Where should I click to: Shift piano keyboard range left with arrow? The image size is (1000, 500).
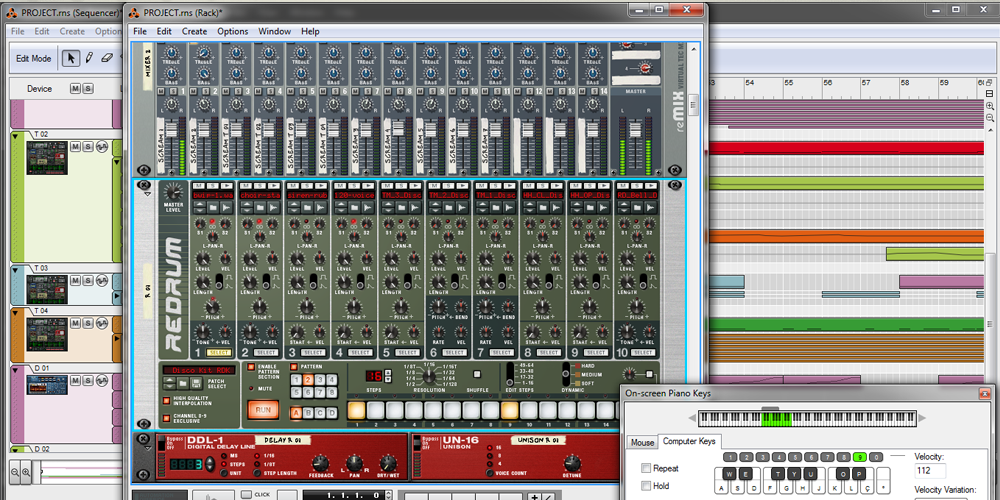pos(691,418)
